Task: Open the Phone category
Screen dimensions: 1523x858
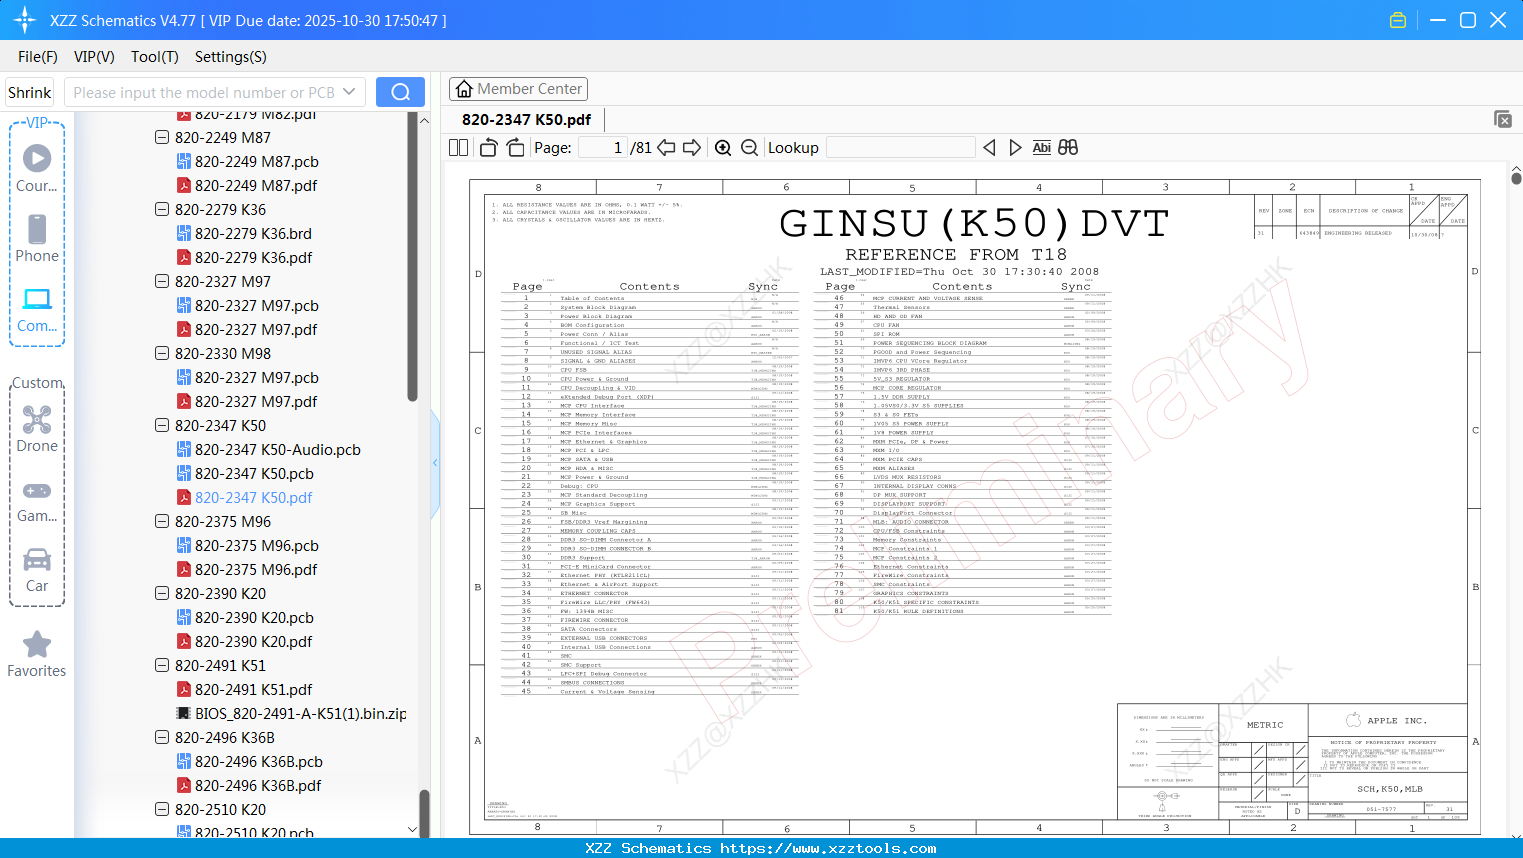Action: [x=37, y=239]
